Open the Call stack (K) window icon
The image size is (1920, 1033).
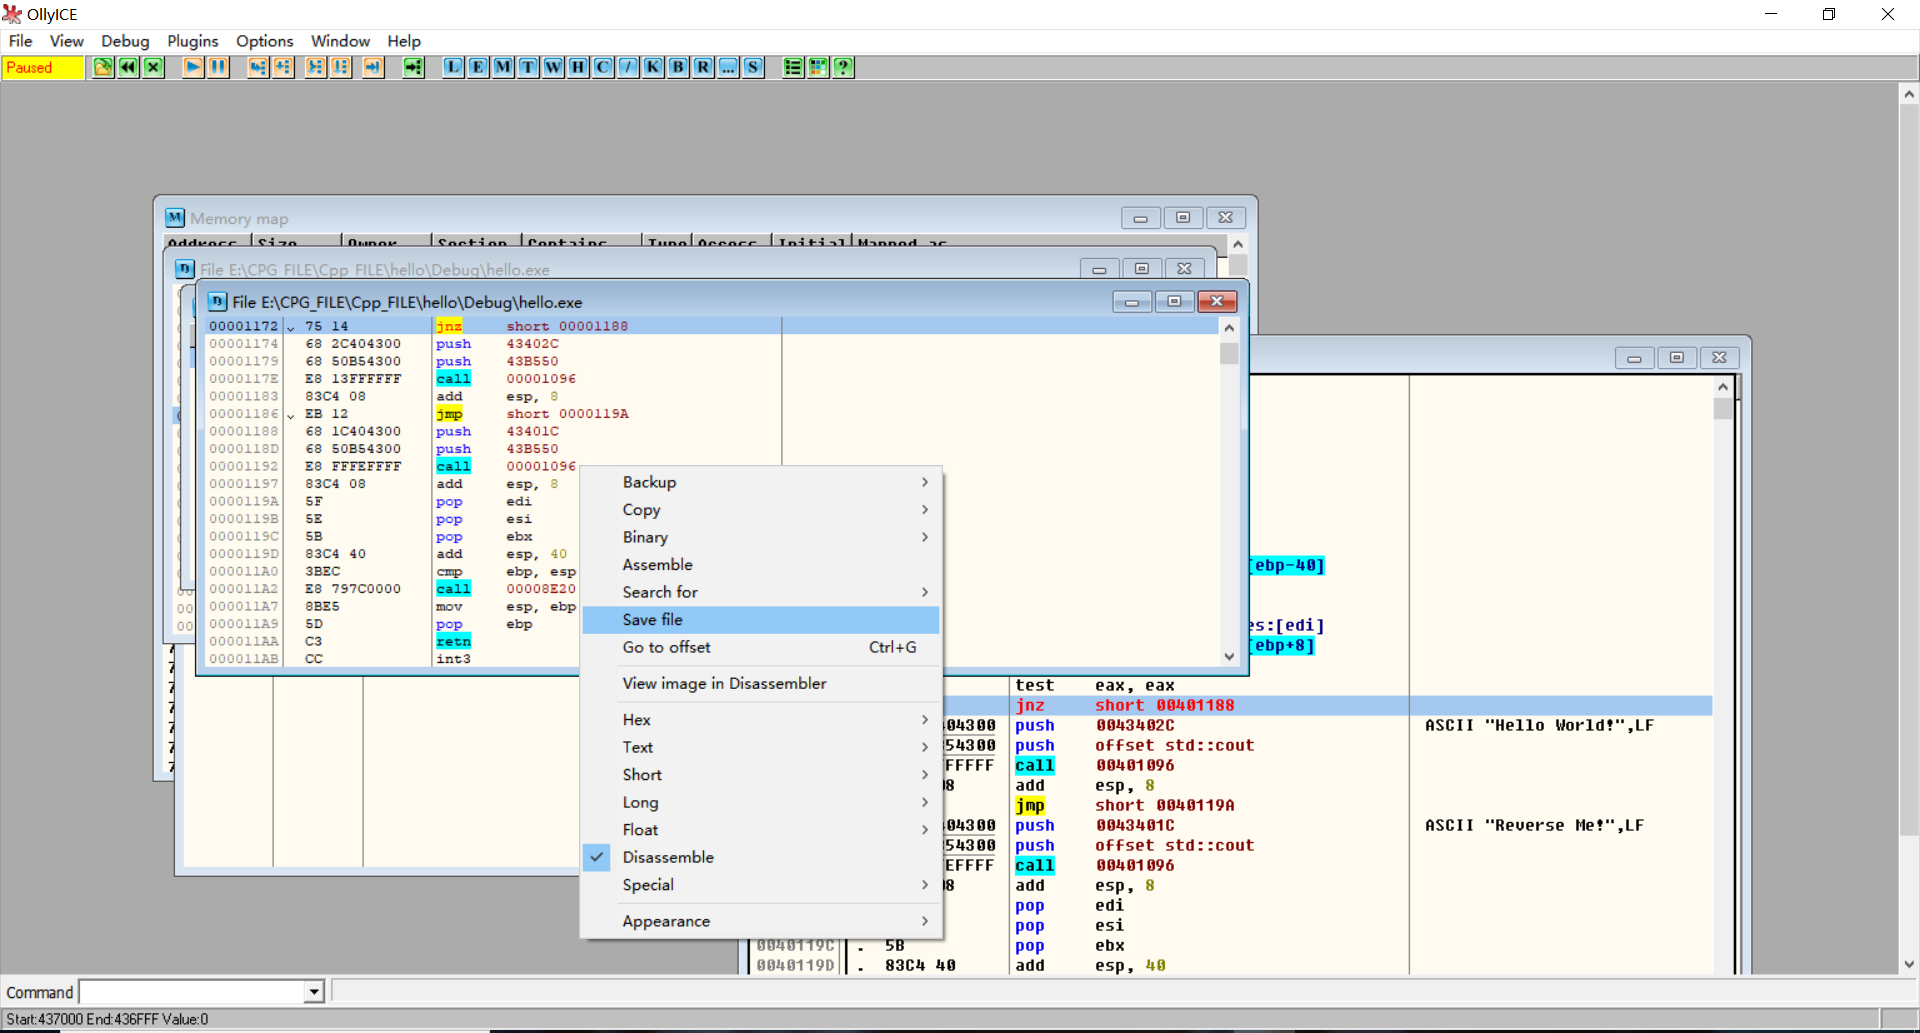coord(653,67)
